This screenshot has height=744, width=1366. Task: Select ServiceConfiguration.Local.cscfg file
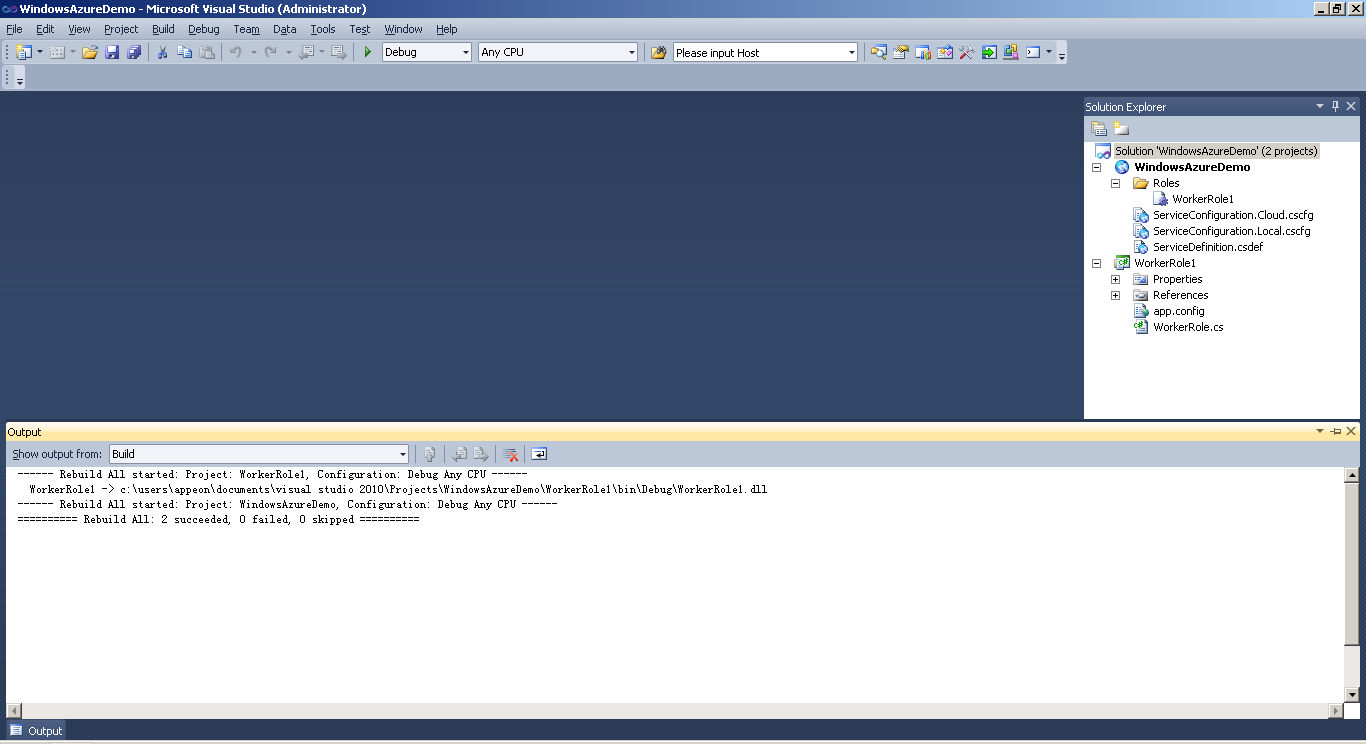[x=1231, y=231]
